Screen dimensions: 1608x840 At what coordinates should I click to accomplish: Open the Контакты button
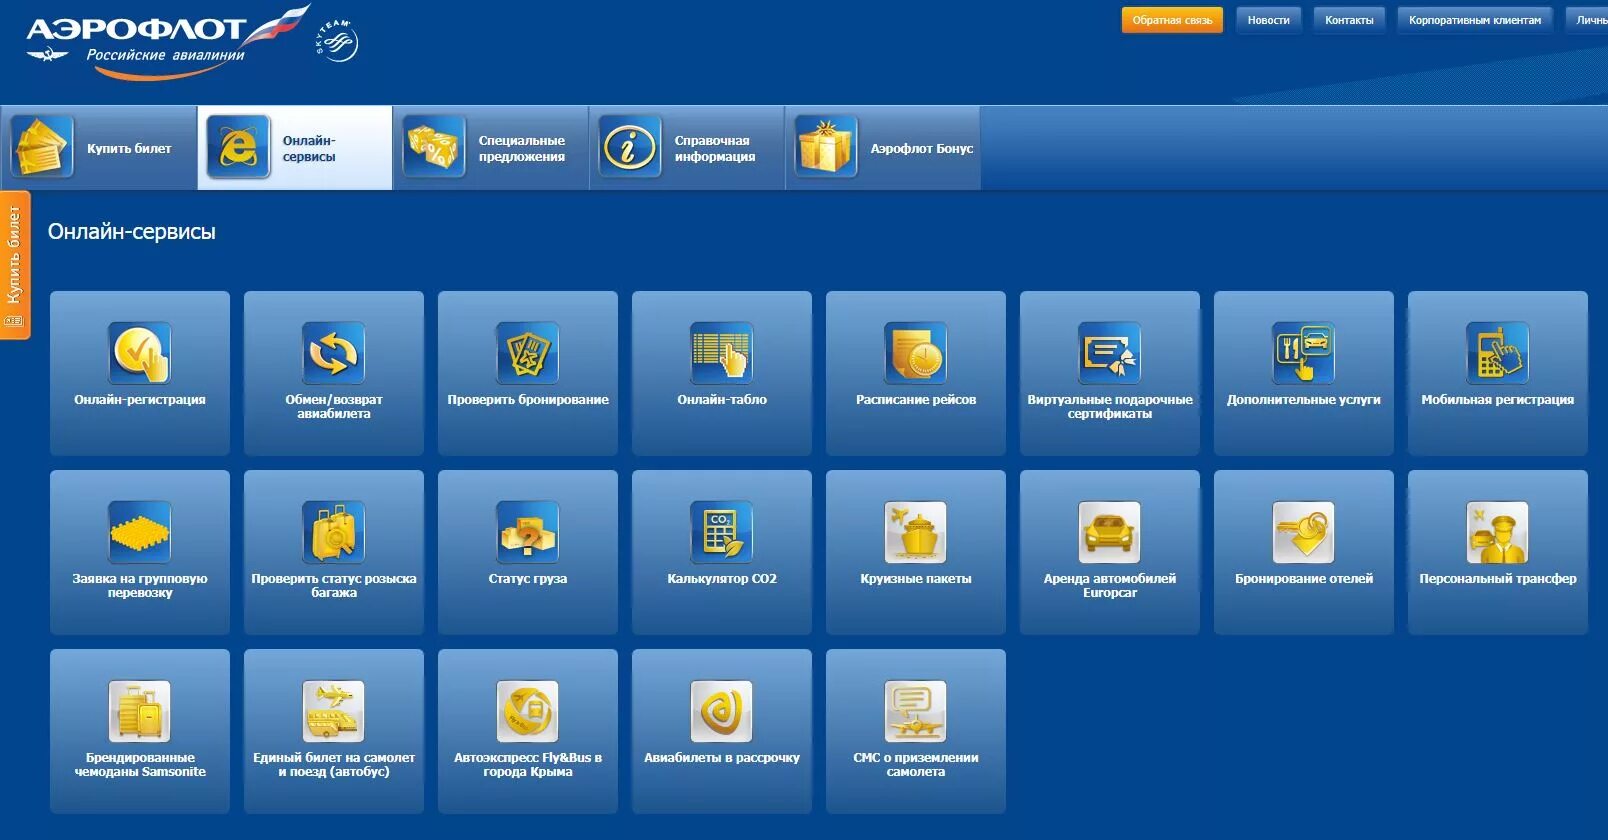tap(1349, 20)
